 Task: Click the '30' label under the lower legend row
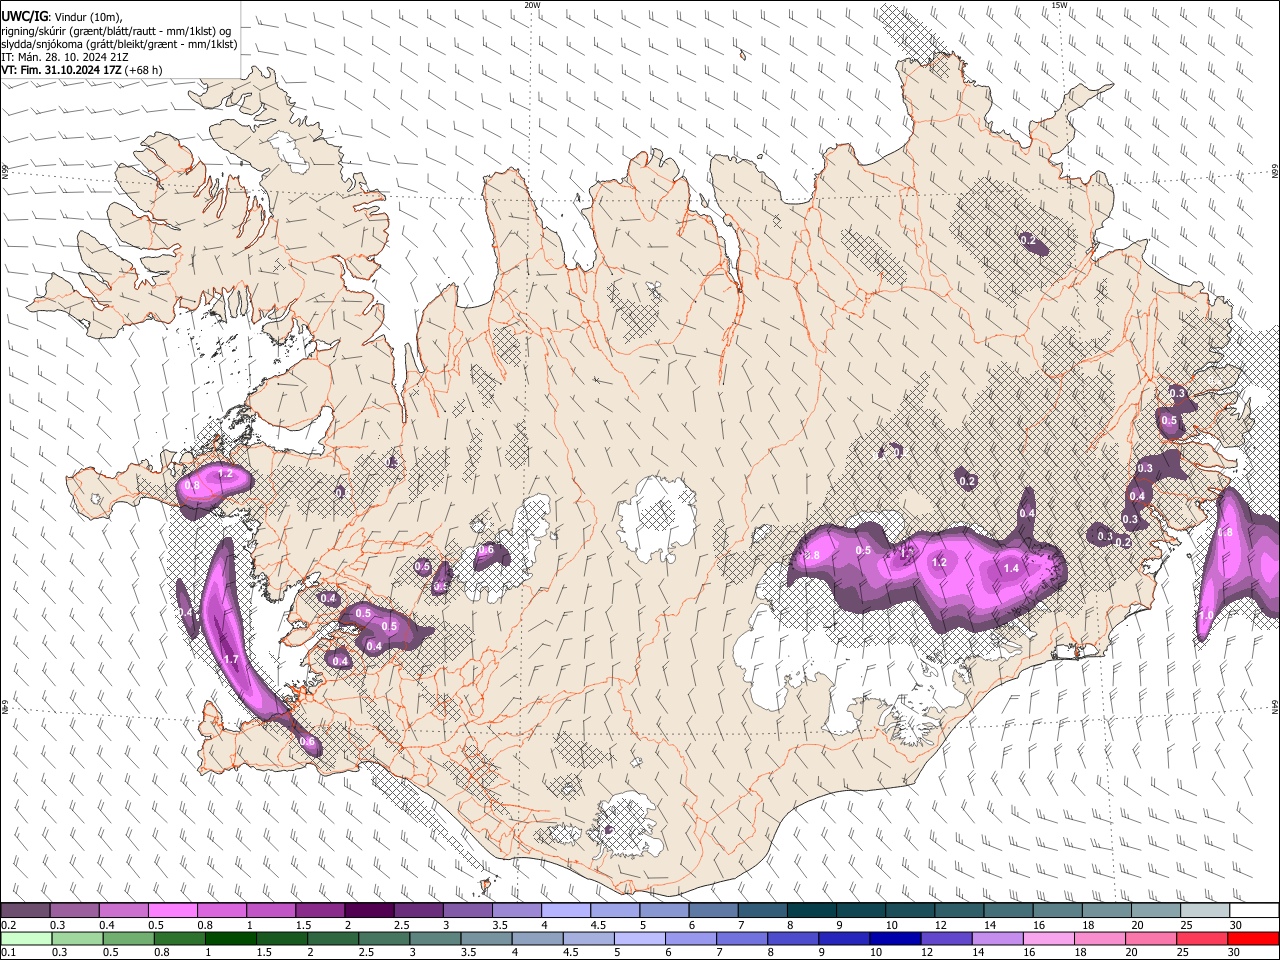point(1236,952)
